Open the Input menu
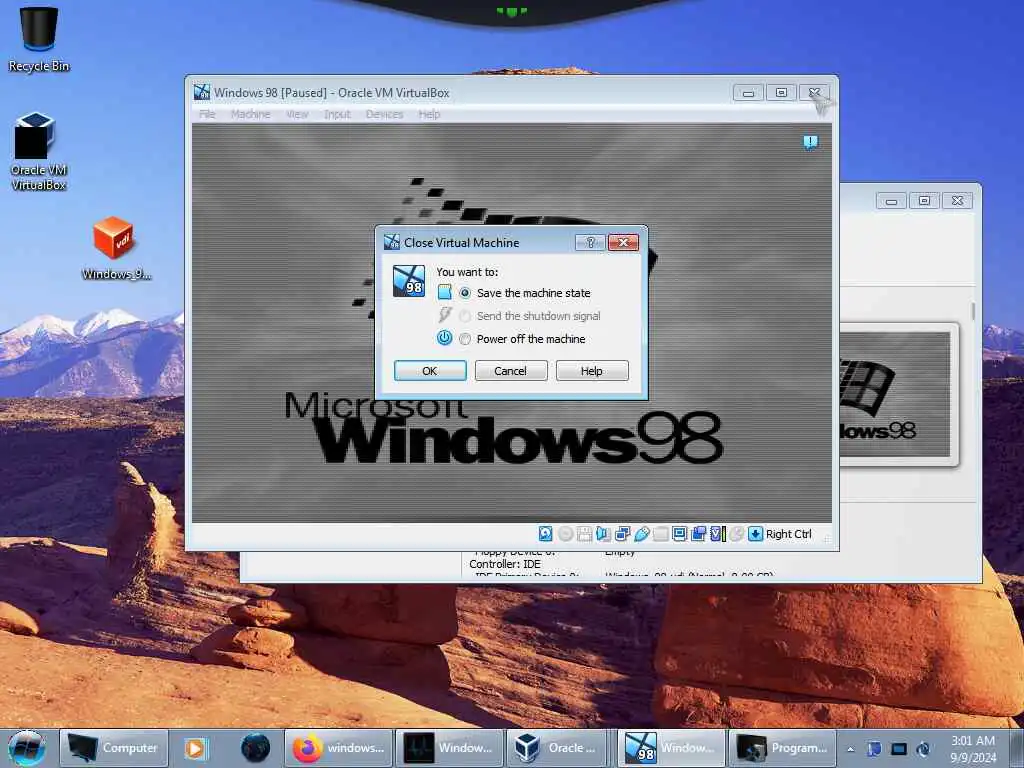Image resolution: width=1024 pixels, height=768 pixels. pos(337,114)
